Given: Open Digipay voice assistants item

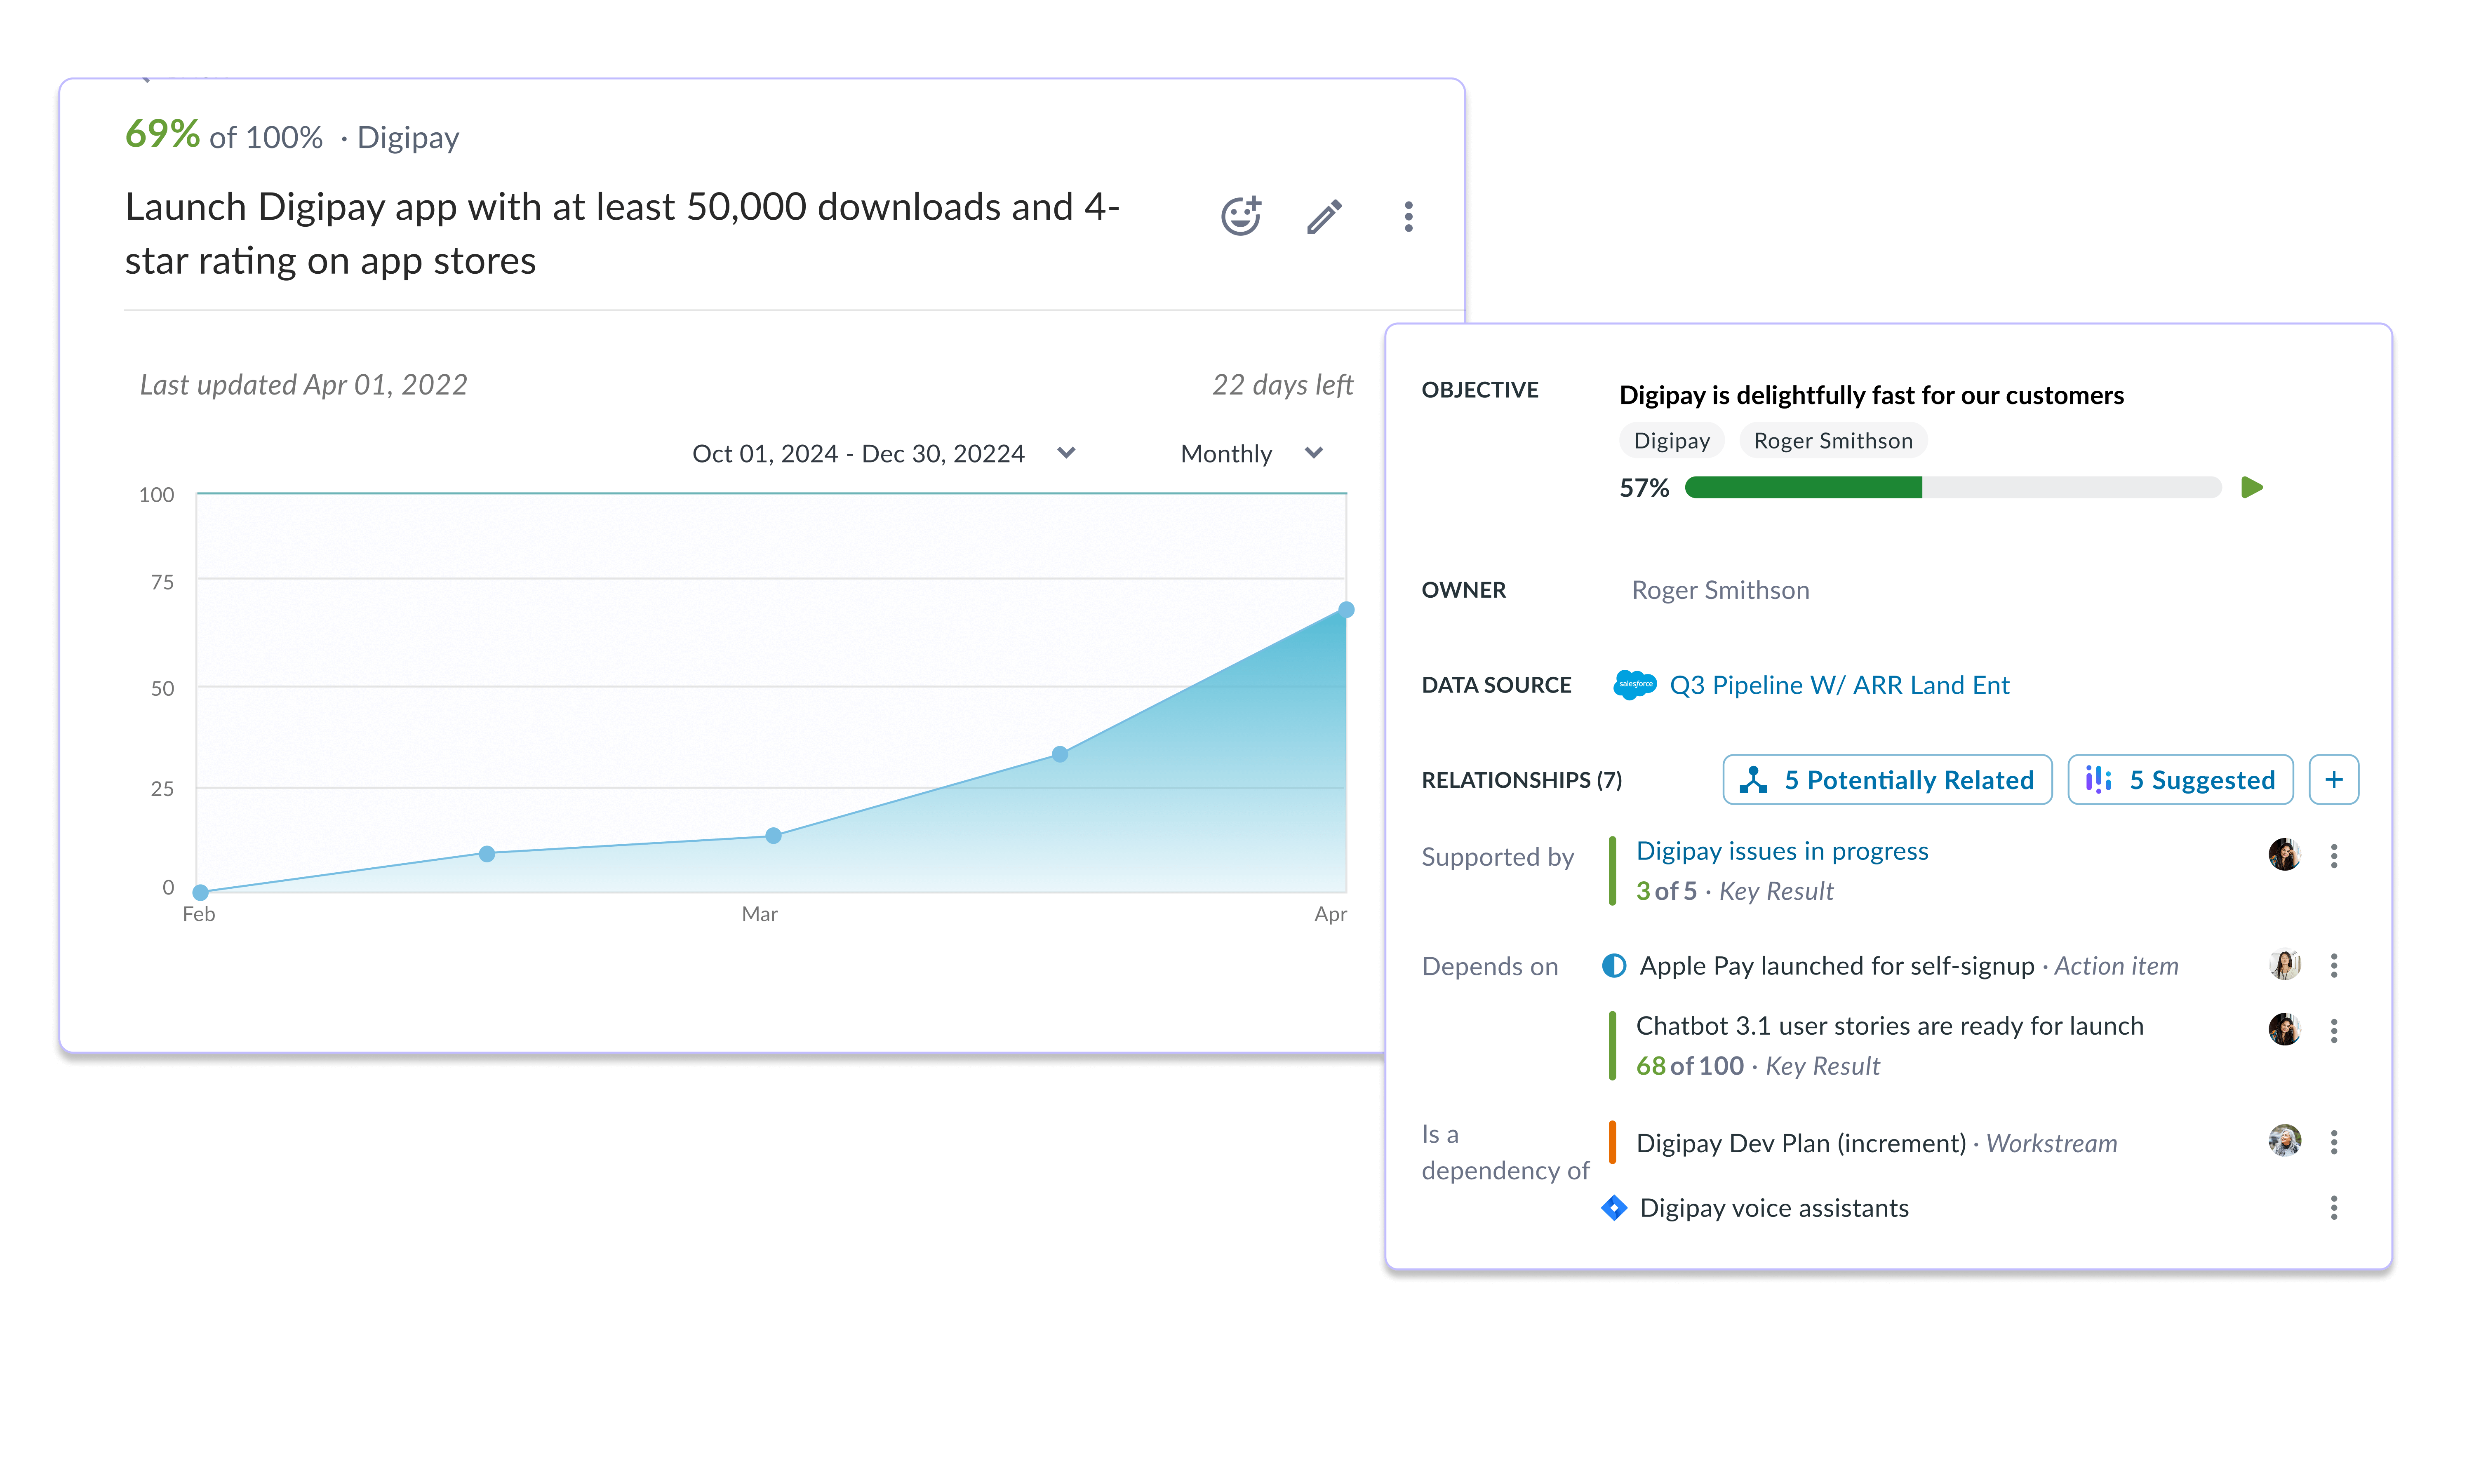Looking at the screenshot, I should pyautogui.click(x=1773, y=1207).
